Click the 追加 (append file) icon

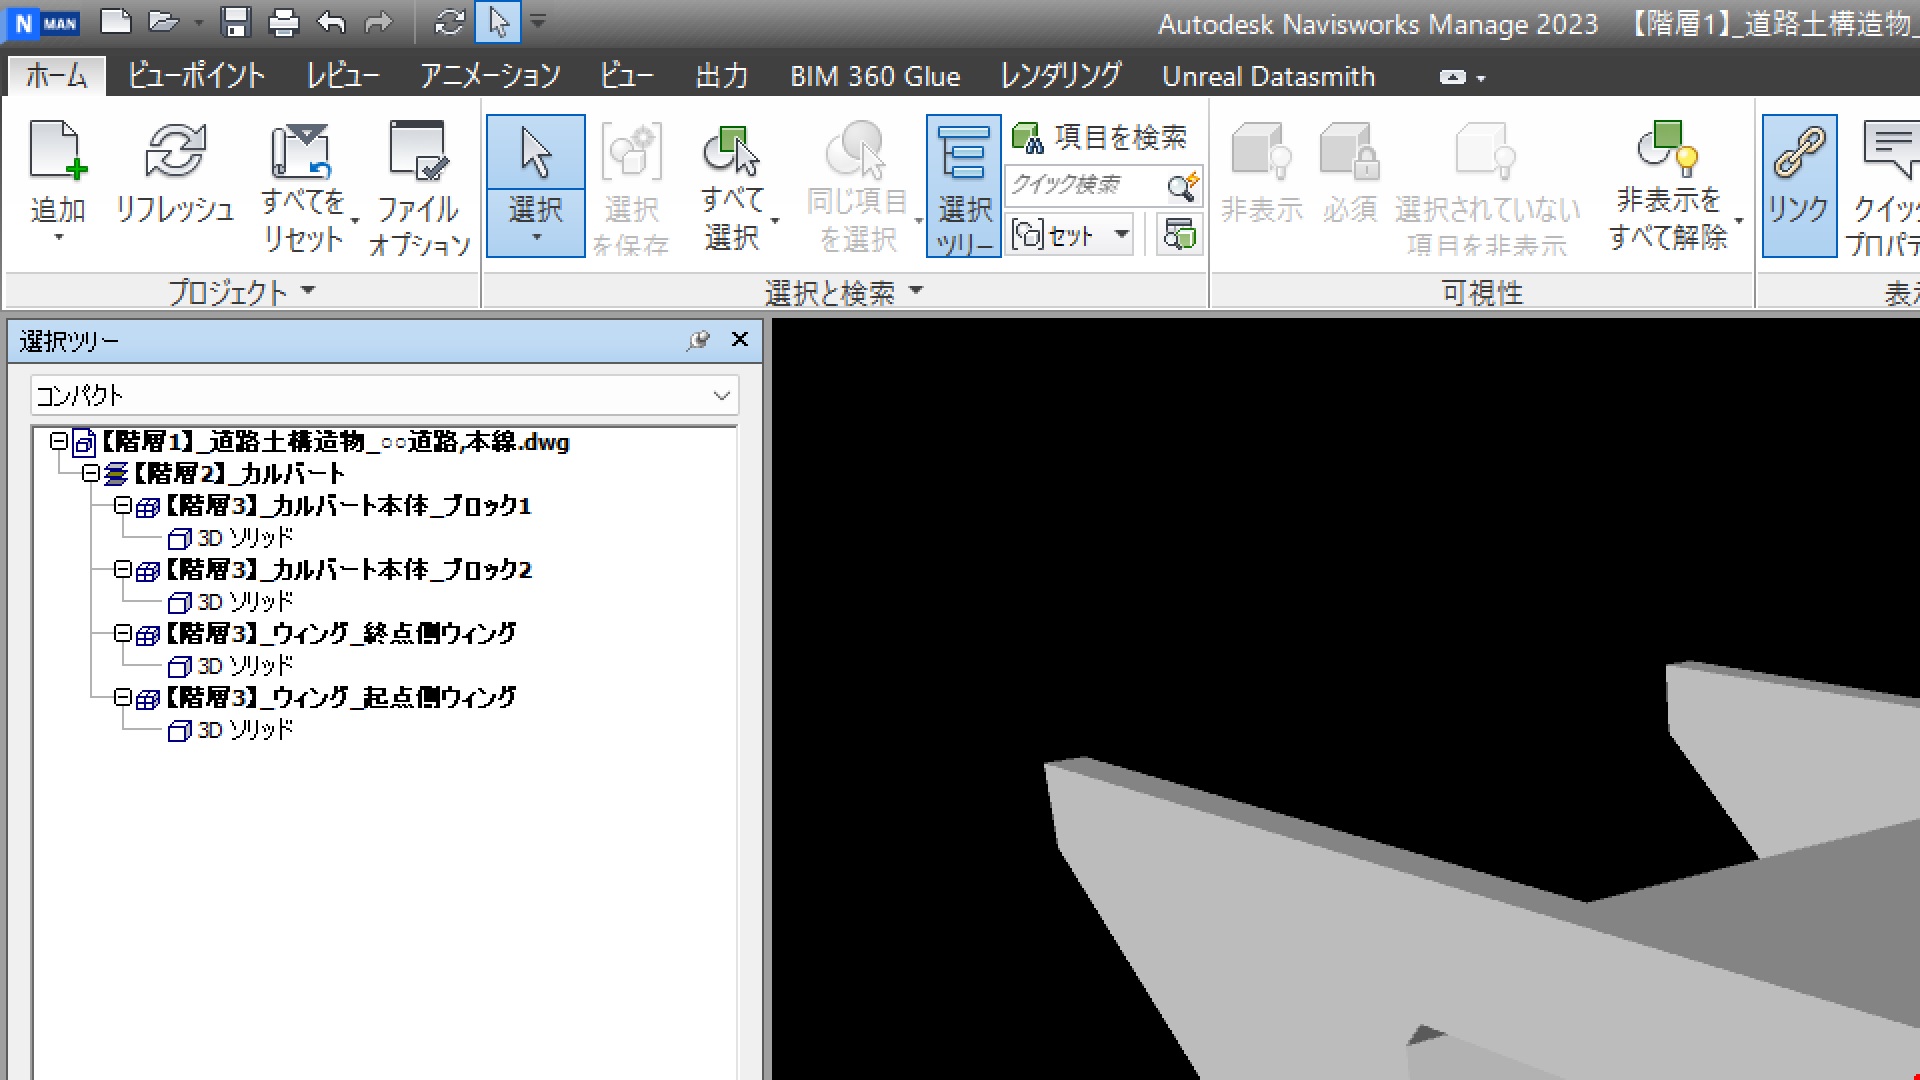(x=58, y=150)
